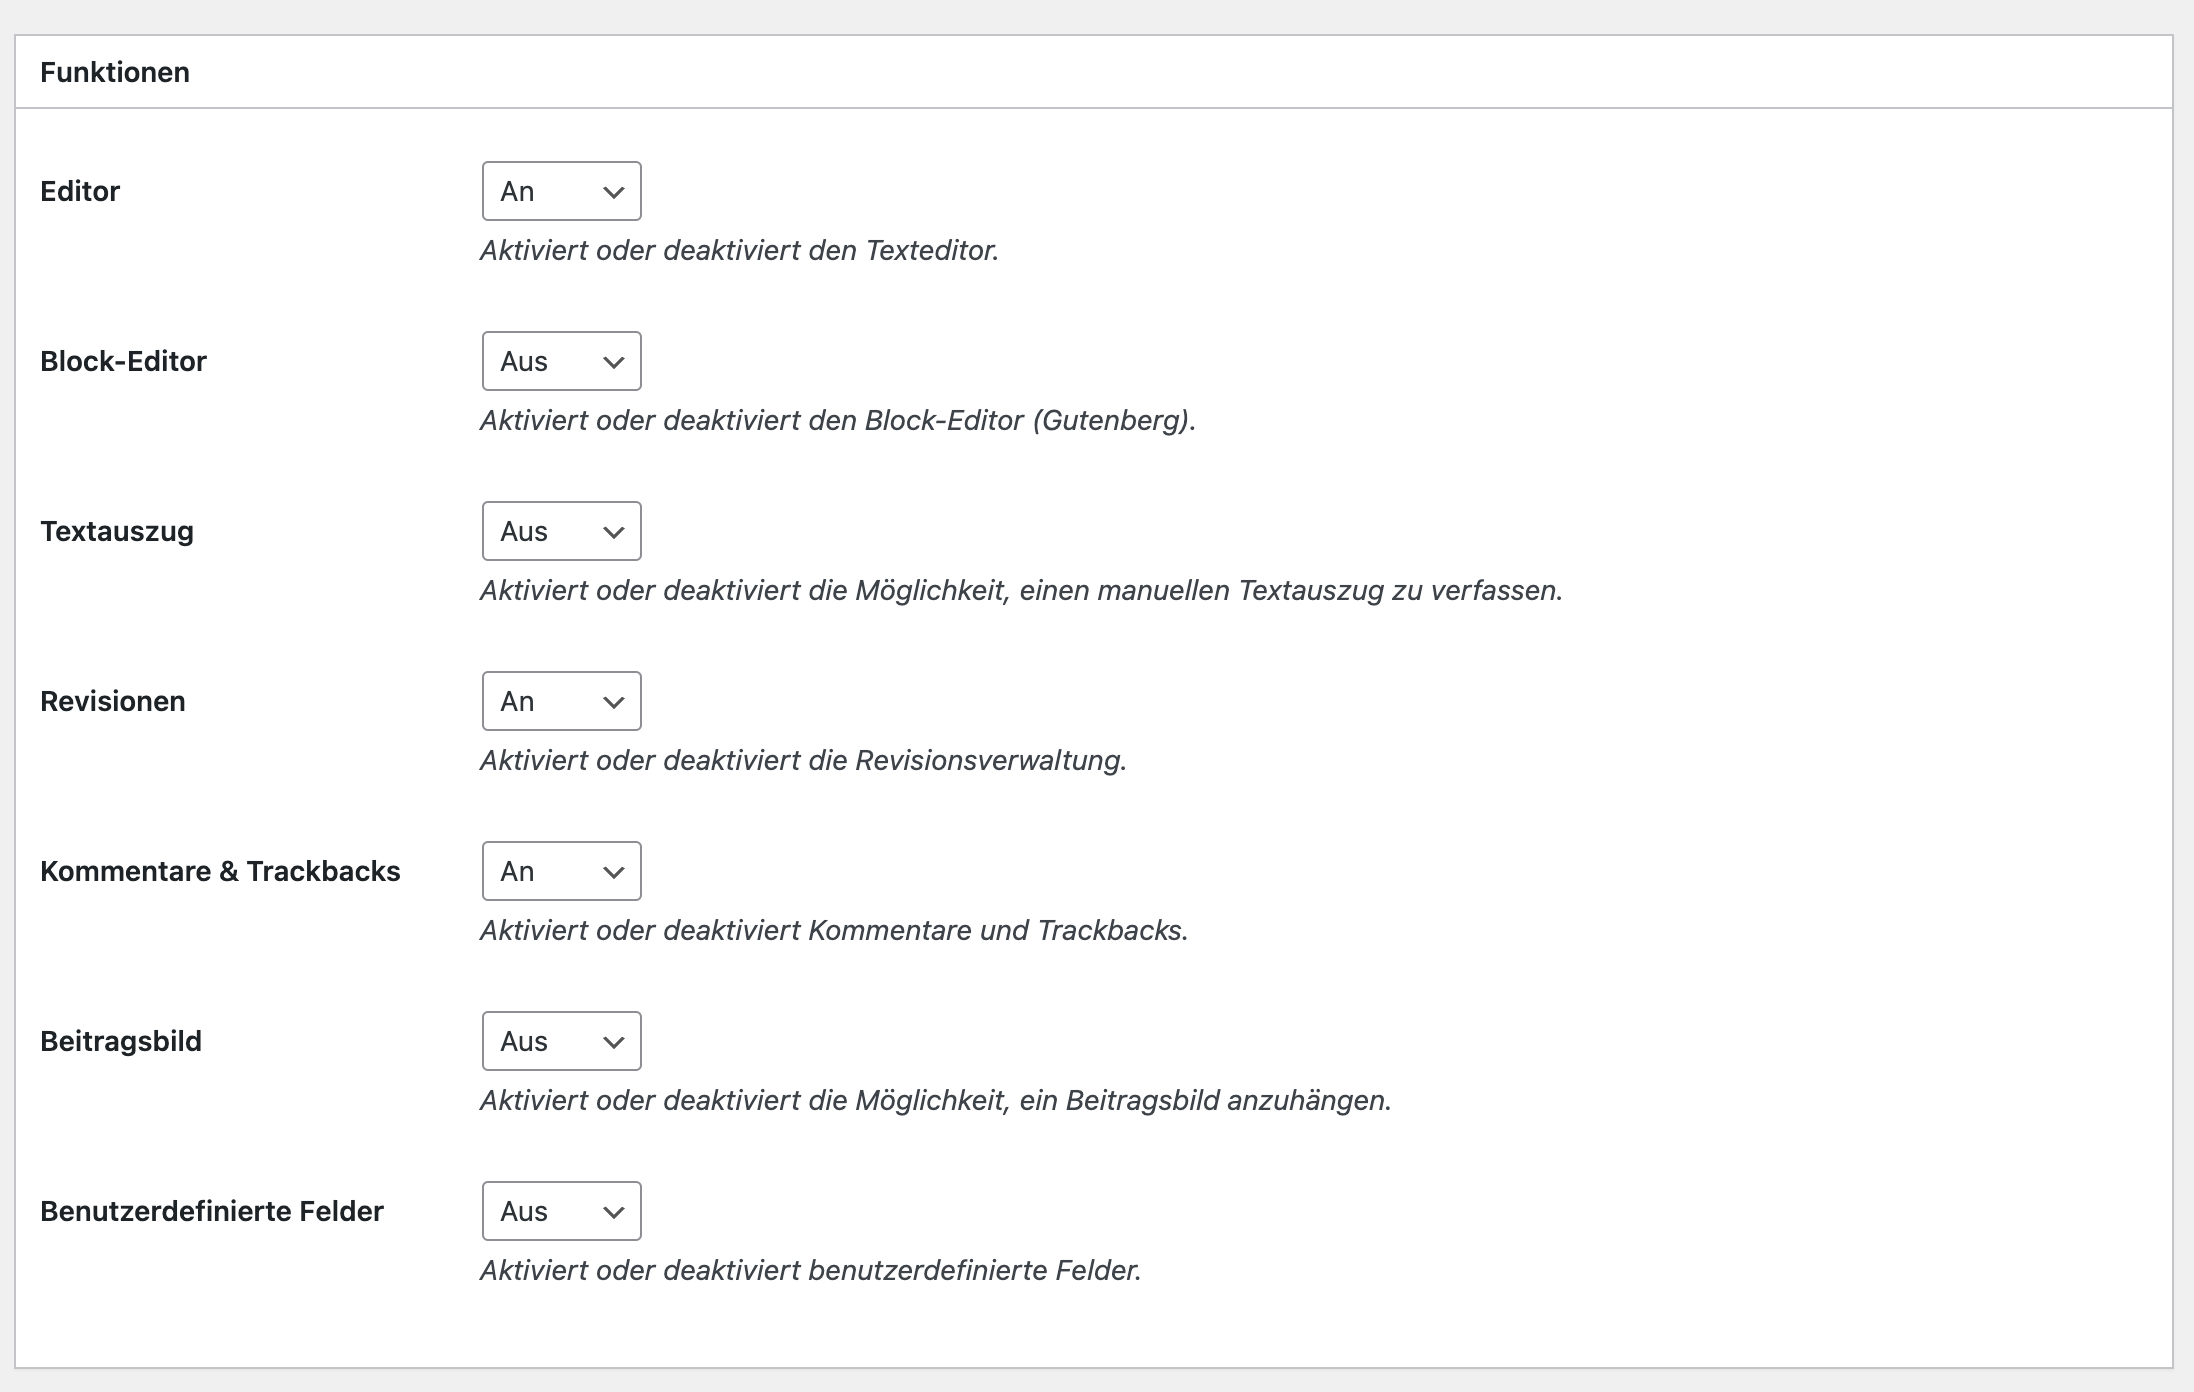
Task: Open the Editor dropdown set to An
Action: pos(561,191)
